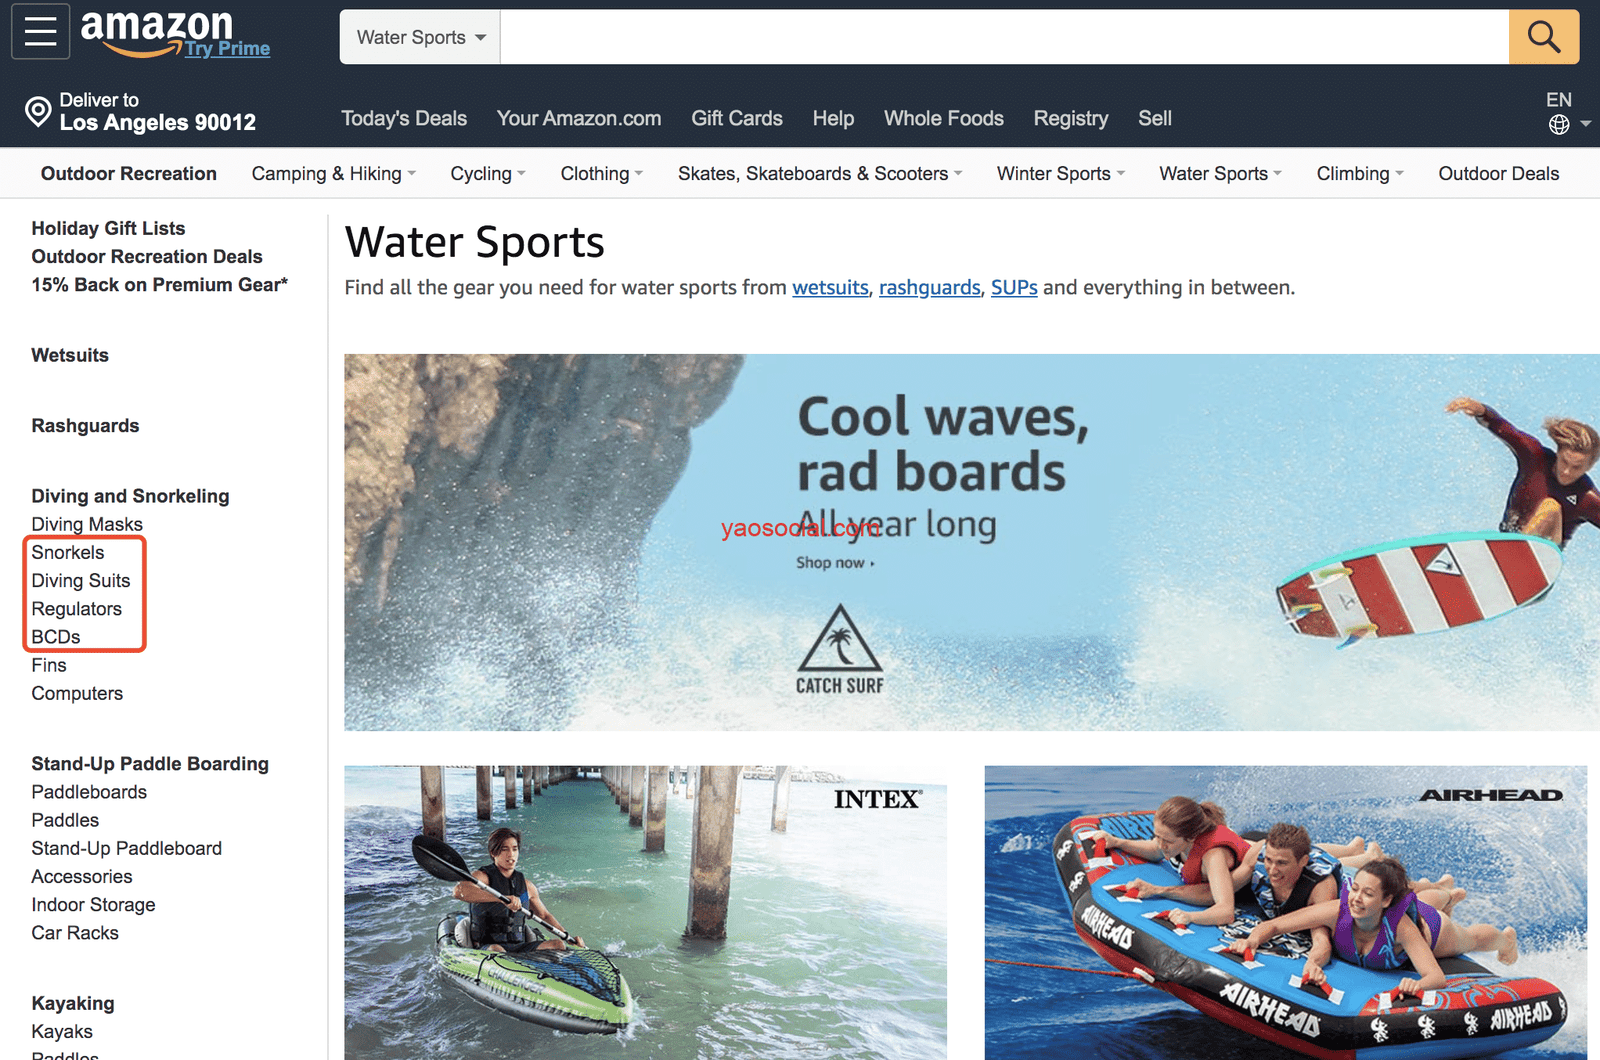Select Snorkels in the sidebar
This screenshot has height=1060, width=1600.
68,552
